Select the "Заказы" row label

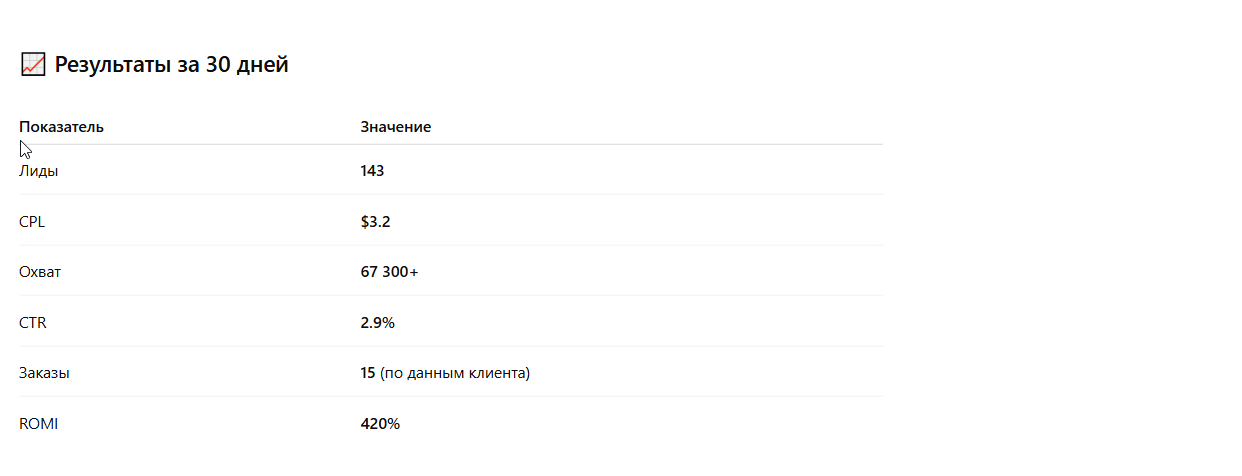pos(44,373)
